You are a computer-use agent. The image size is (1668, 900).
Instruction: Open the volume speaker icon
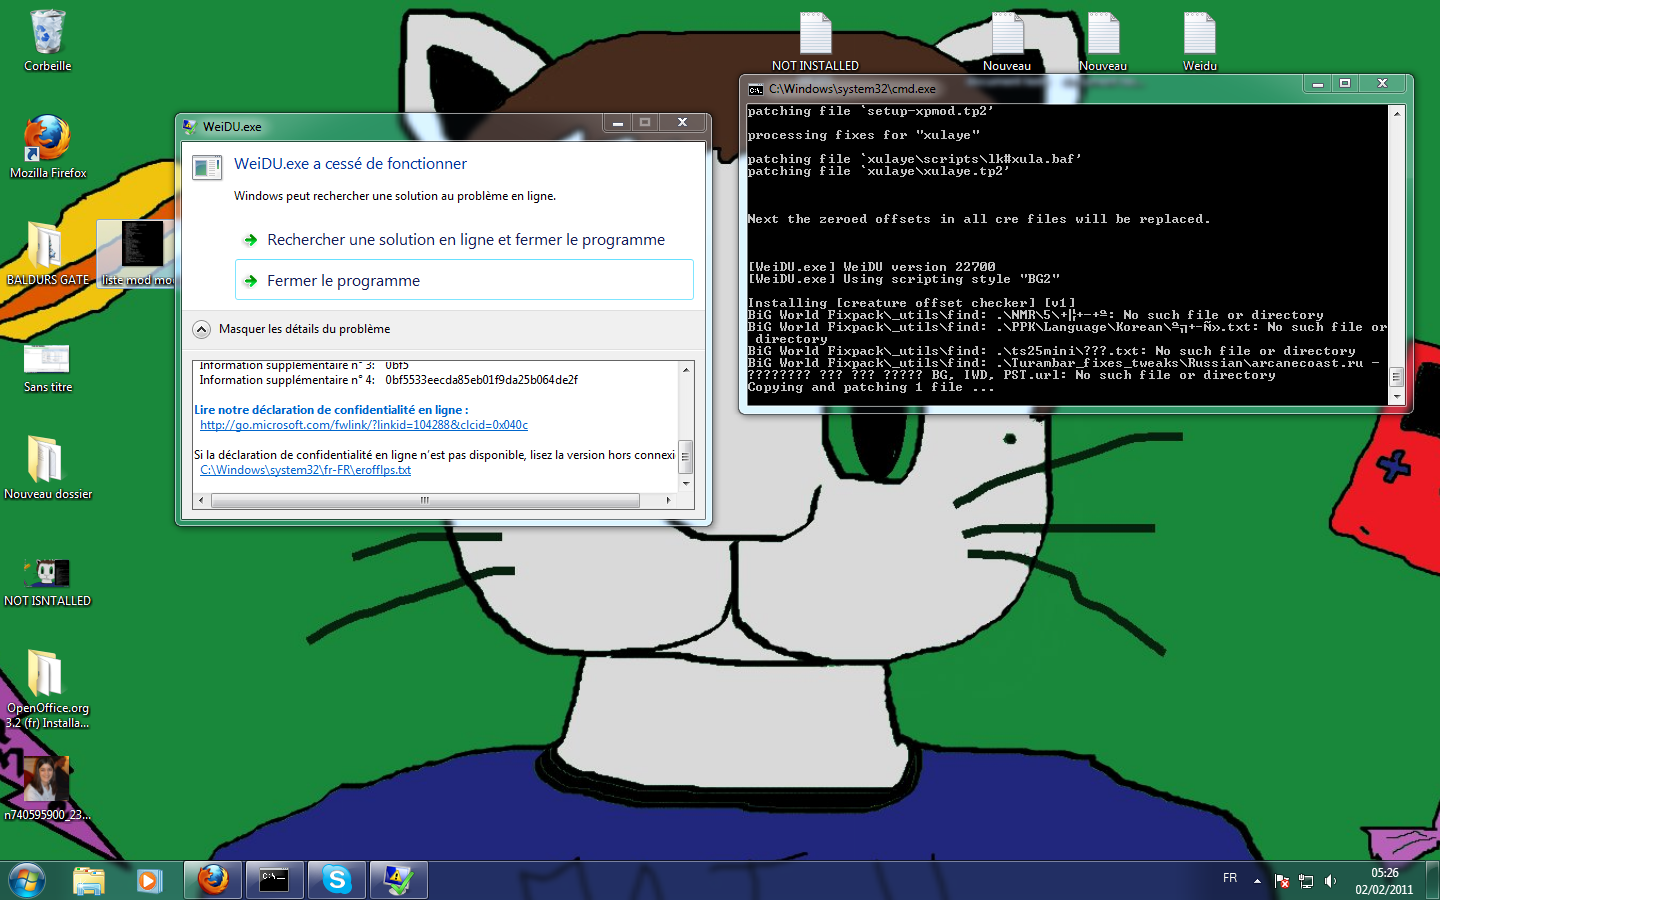[1330, 881]
